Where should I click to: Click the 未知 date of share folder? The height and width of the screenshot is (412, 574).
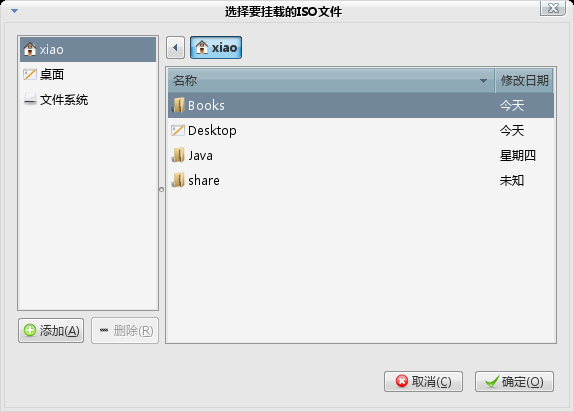tap(512, 180)
